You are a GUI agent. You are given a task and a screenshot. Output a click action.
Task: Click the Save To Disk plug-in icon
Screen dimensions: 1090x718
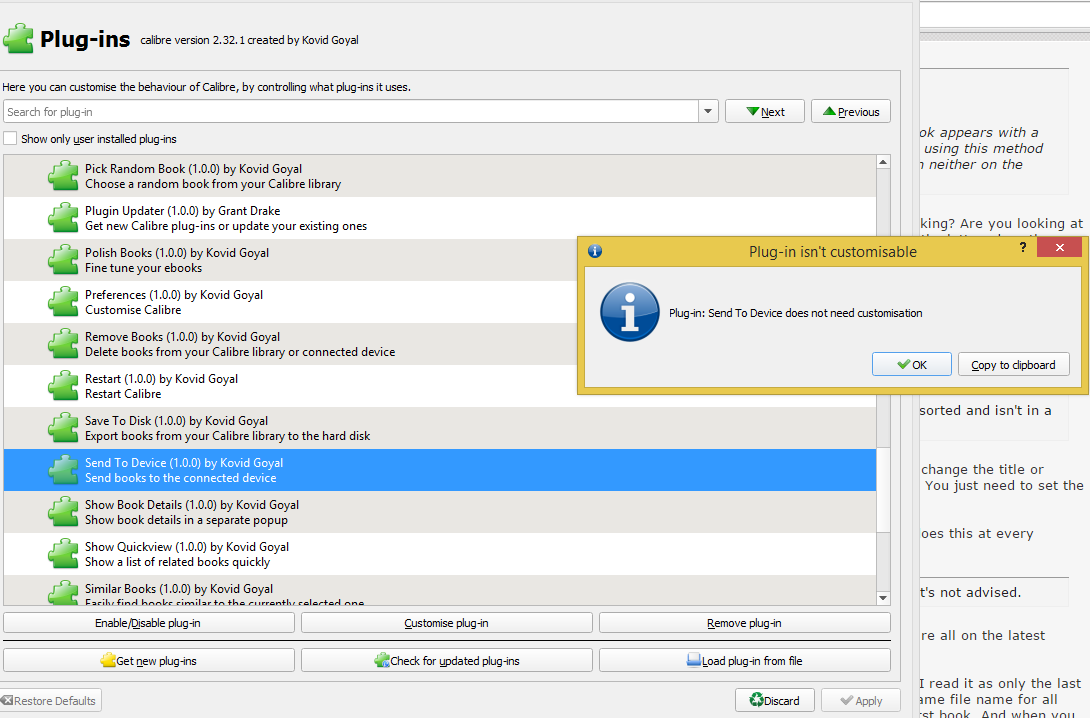(63, 428)
